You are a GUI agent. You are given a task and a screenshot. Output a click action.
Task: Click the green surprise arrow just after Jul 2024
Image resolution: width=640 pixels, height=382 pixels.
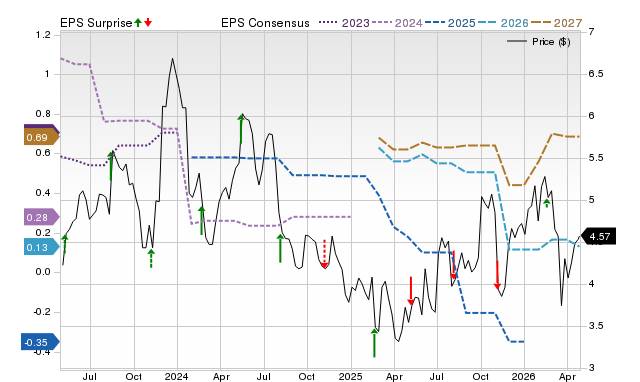click(x=280, y=248)
